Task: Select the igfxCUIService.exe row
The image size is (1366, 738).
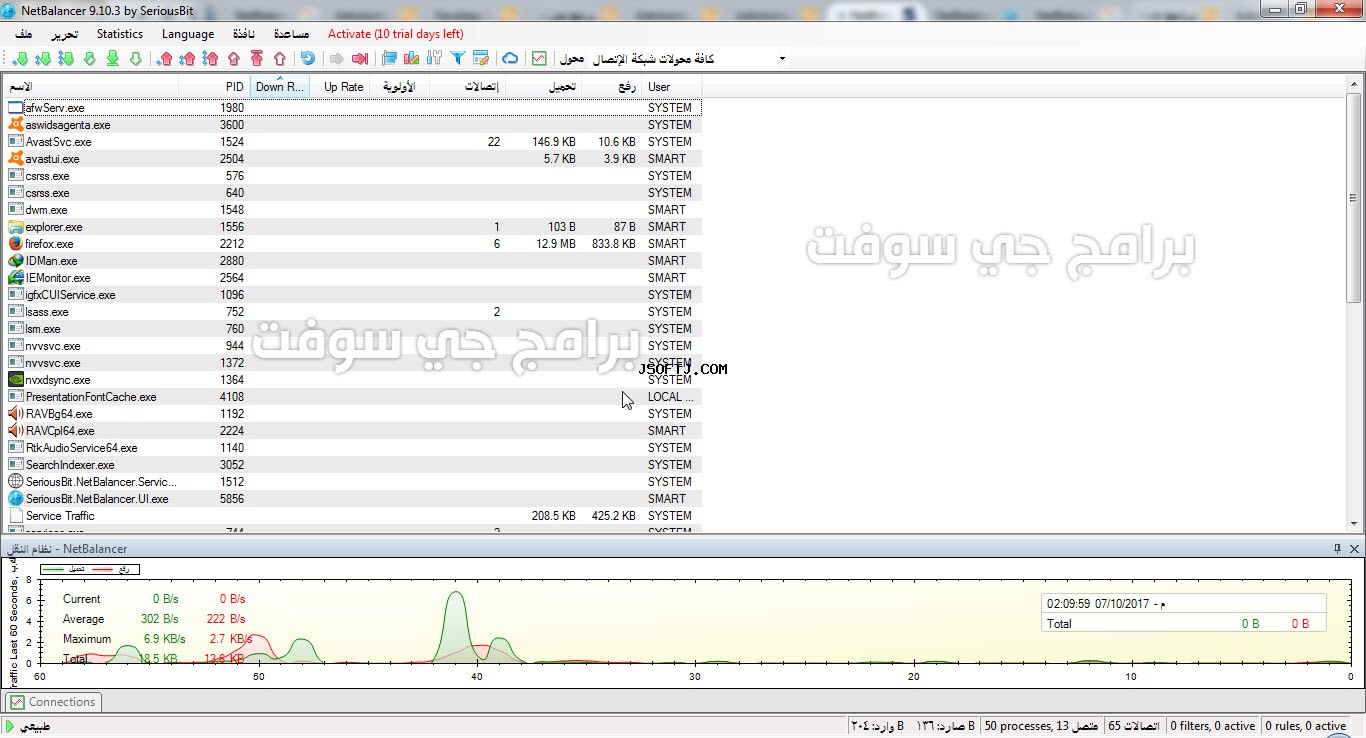Action: tap(353, 294)
